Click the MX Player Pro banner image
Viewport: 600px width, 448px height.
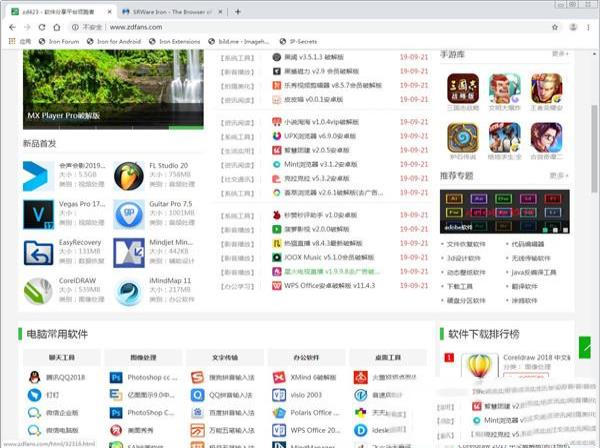point(113,89)
